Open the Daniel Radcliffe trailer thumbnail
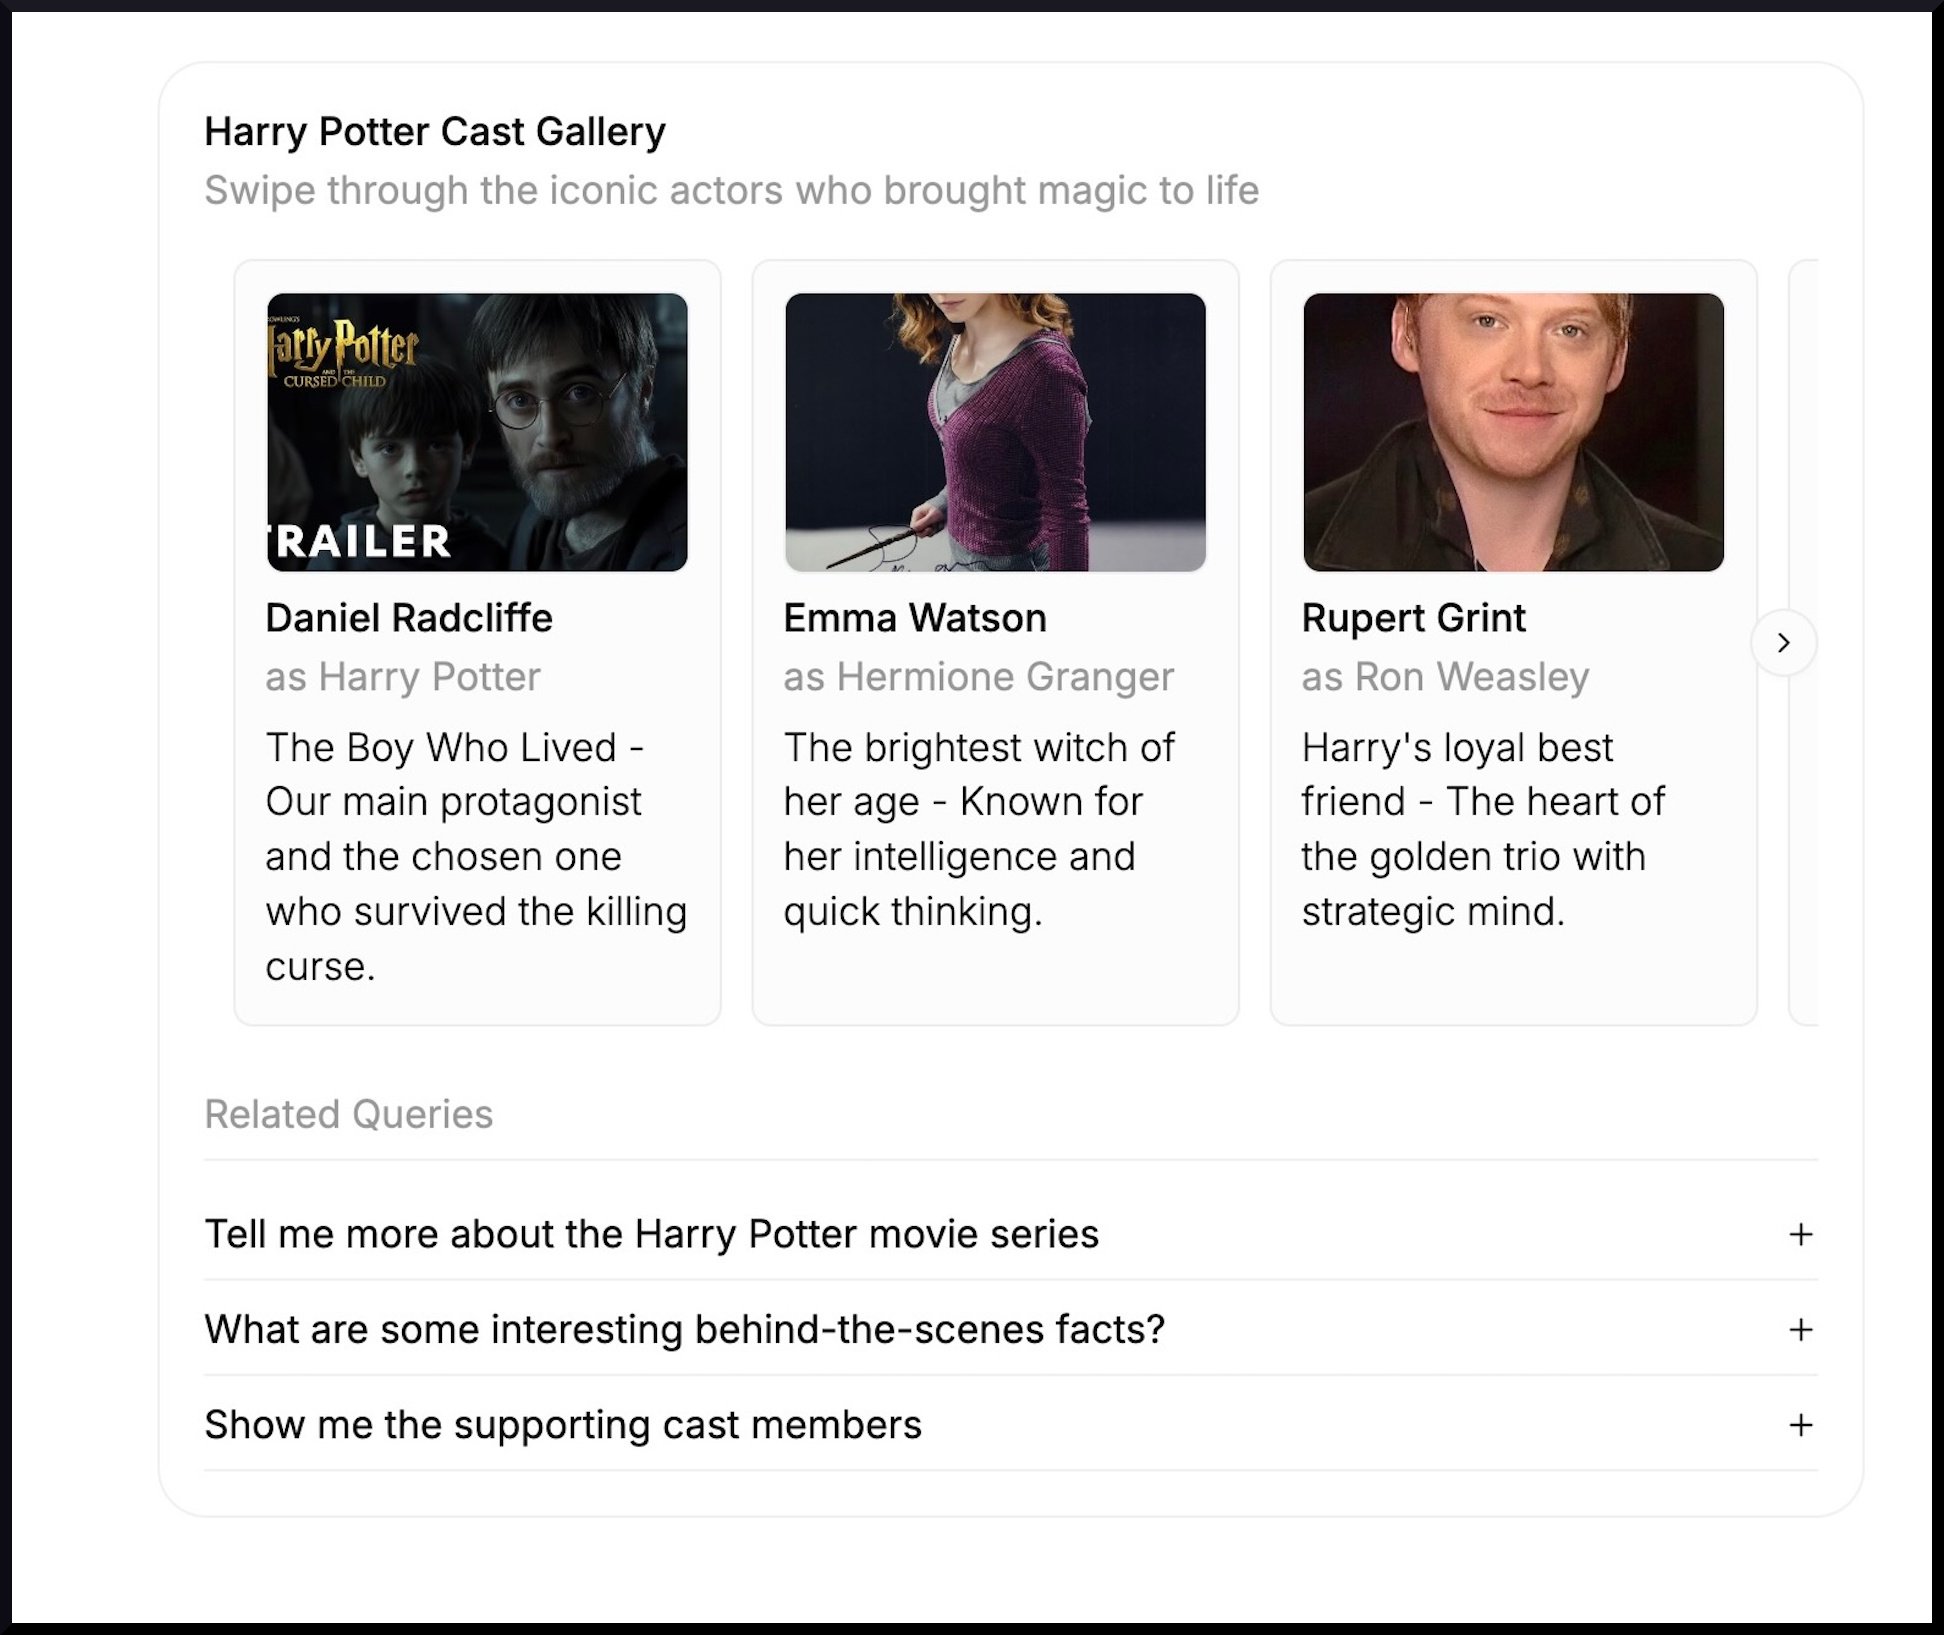Image resolution: width=1944 pixels, height=1635 pixels. coord(477,432)
